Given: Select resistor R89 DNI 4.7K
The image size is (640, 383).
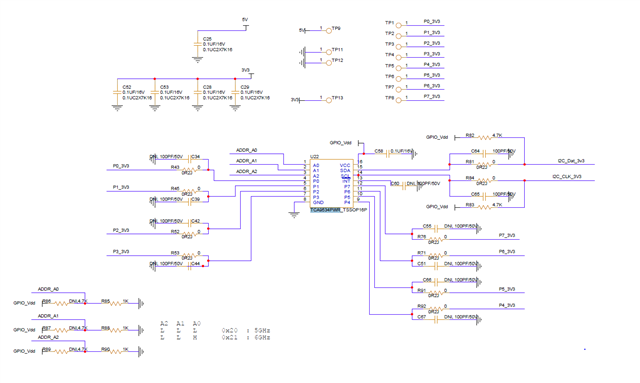Looking at the screenshot, I should [x=61, y=352].
